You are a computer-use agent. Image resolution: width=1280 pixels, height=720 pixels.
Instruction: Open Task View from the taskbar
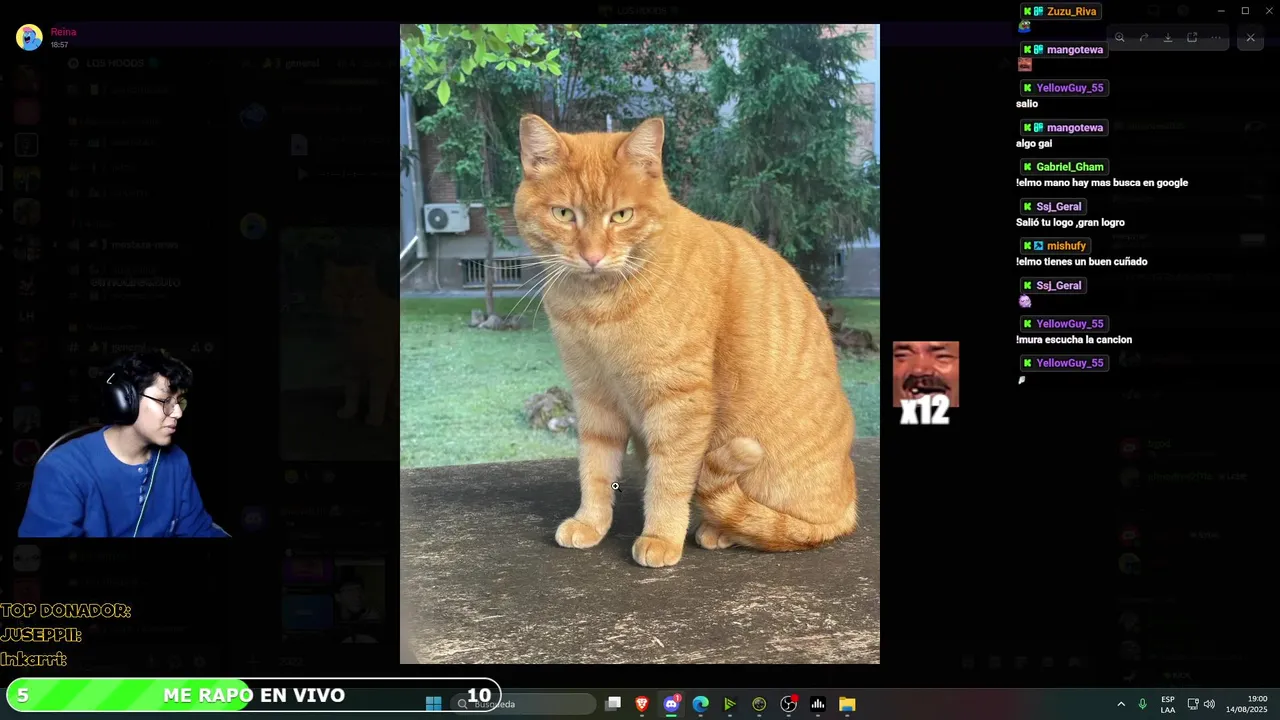point(613,704)
